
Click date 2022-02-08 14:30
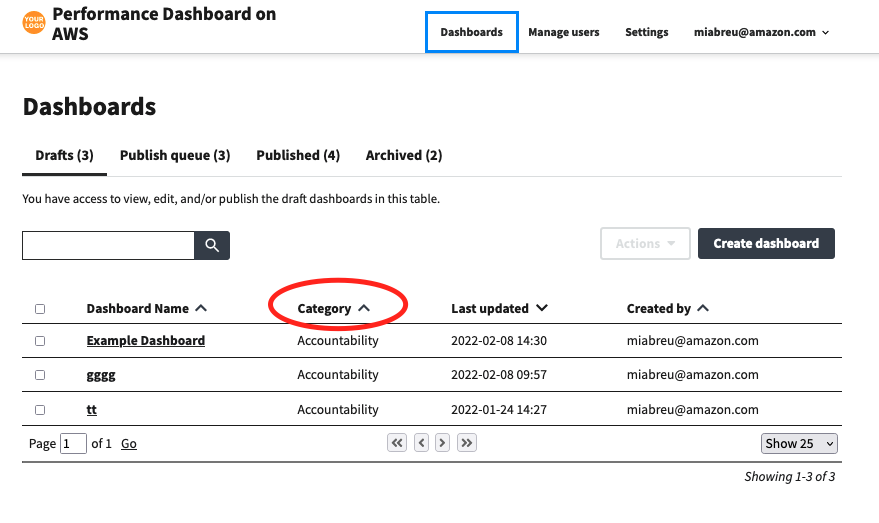coord(499,341)
